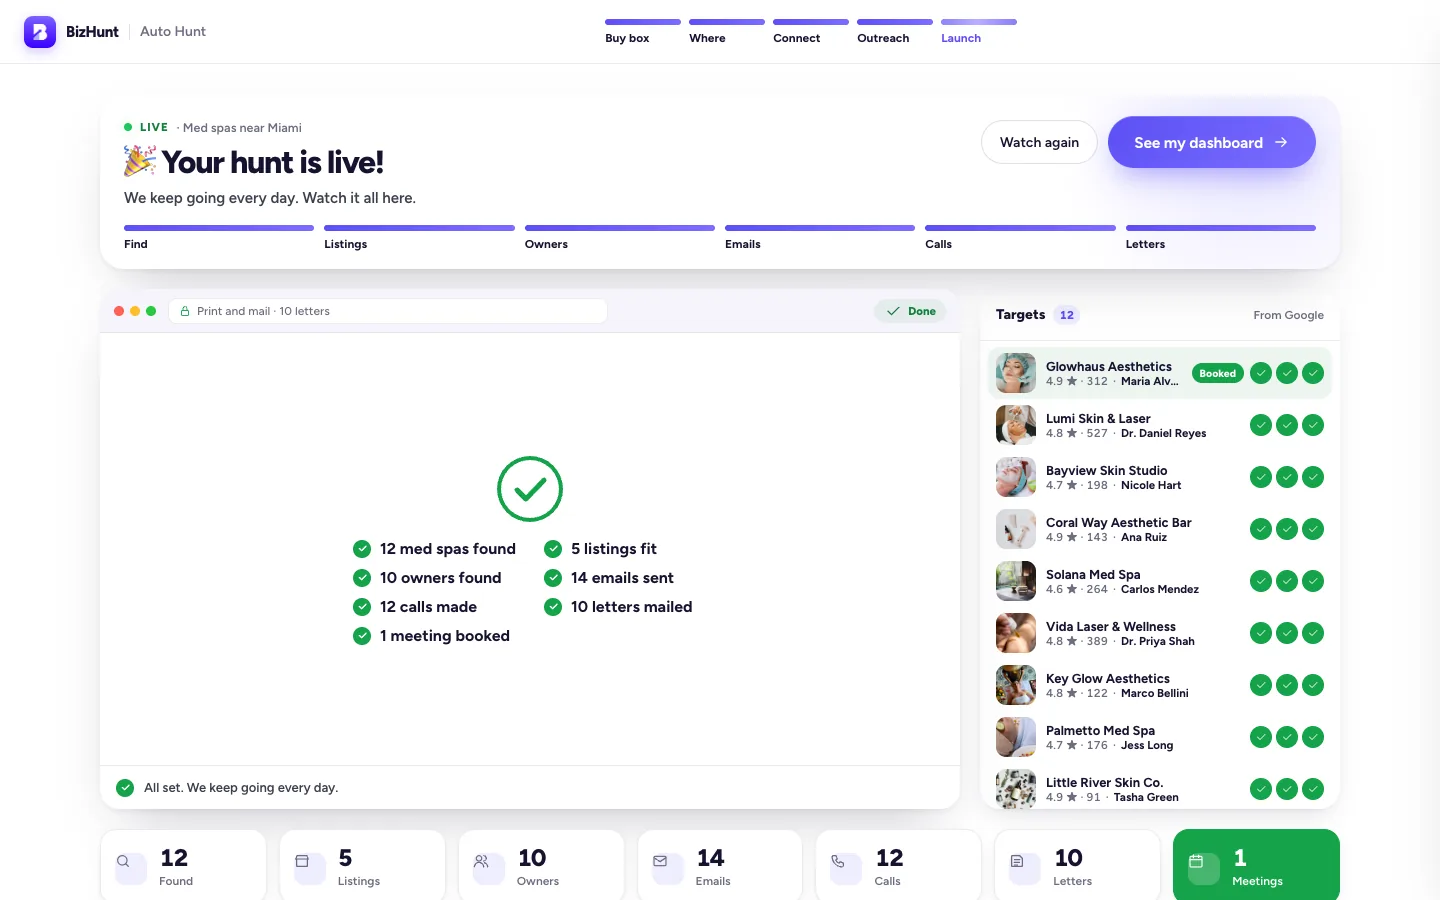1440x900 pixels.
Task: Select the Bayview Skin Studio name
Action: (x=1106, y=470)
